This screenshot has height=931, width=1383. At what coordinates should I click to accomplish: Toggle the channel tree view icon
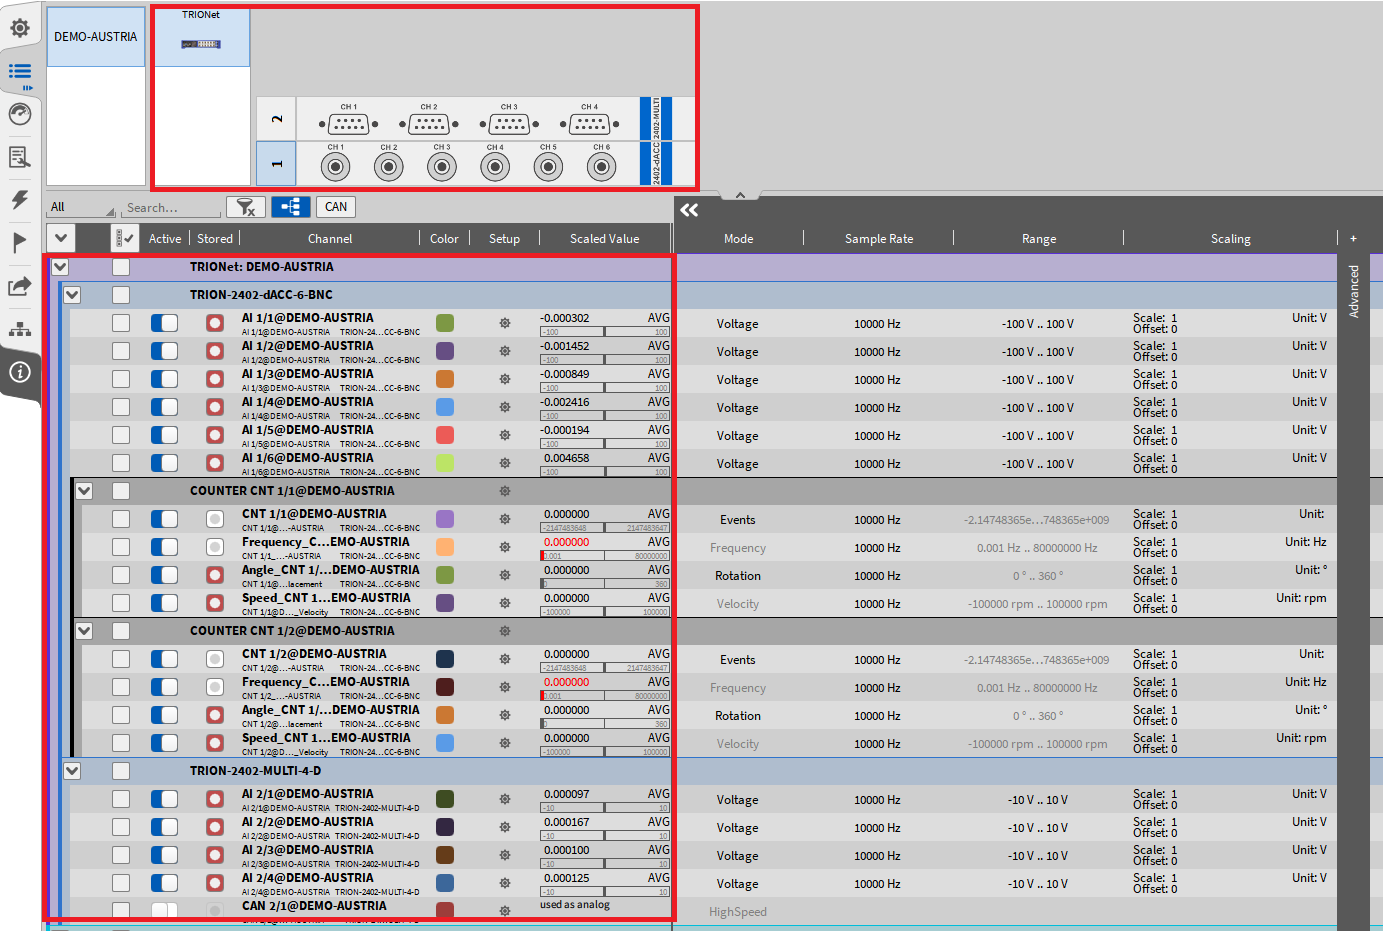coord(290,207)
